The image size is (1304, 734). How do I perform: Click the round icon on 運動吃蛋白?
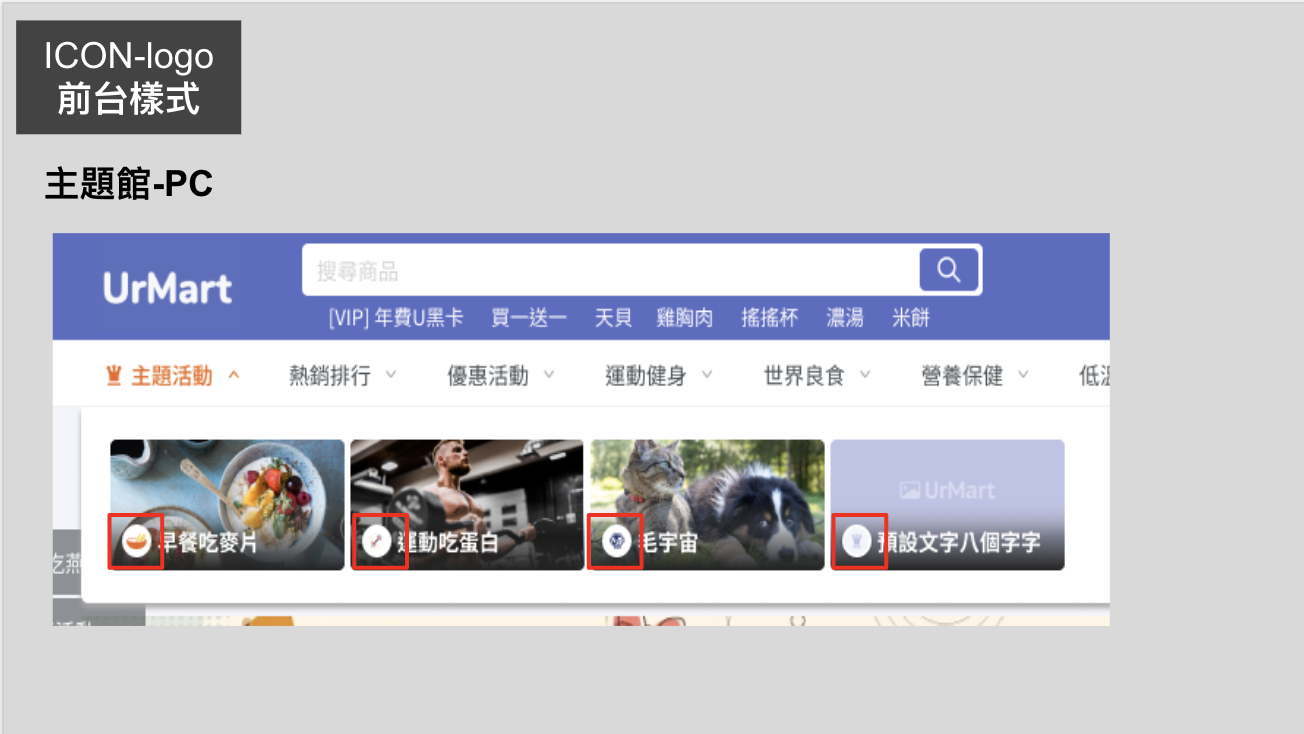[377, 542]
